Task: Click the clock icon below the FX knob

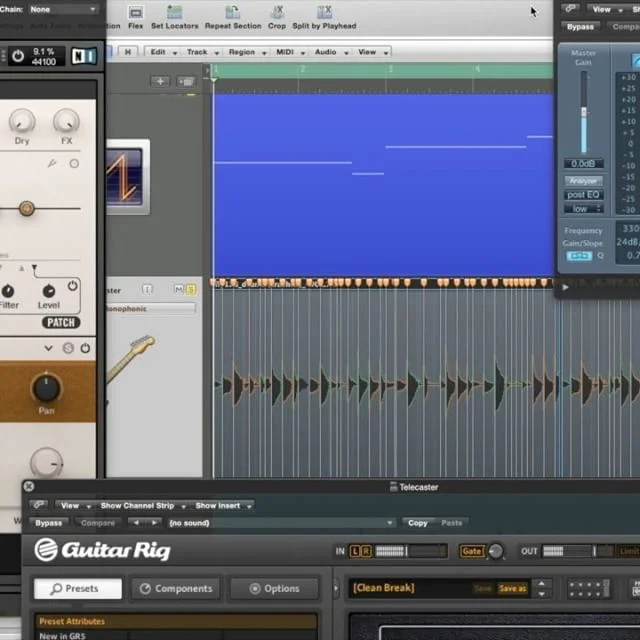Action: tap(74, 164)
